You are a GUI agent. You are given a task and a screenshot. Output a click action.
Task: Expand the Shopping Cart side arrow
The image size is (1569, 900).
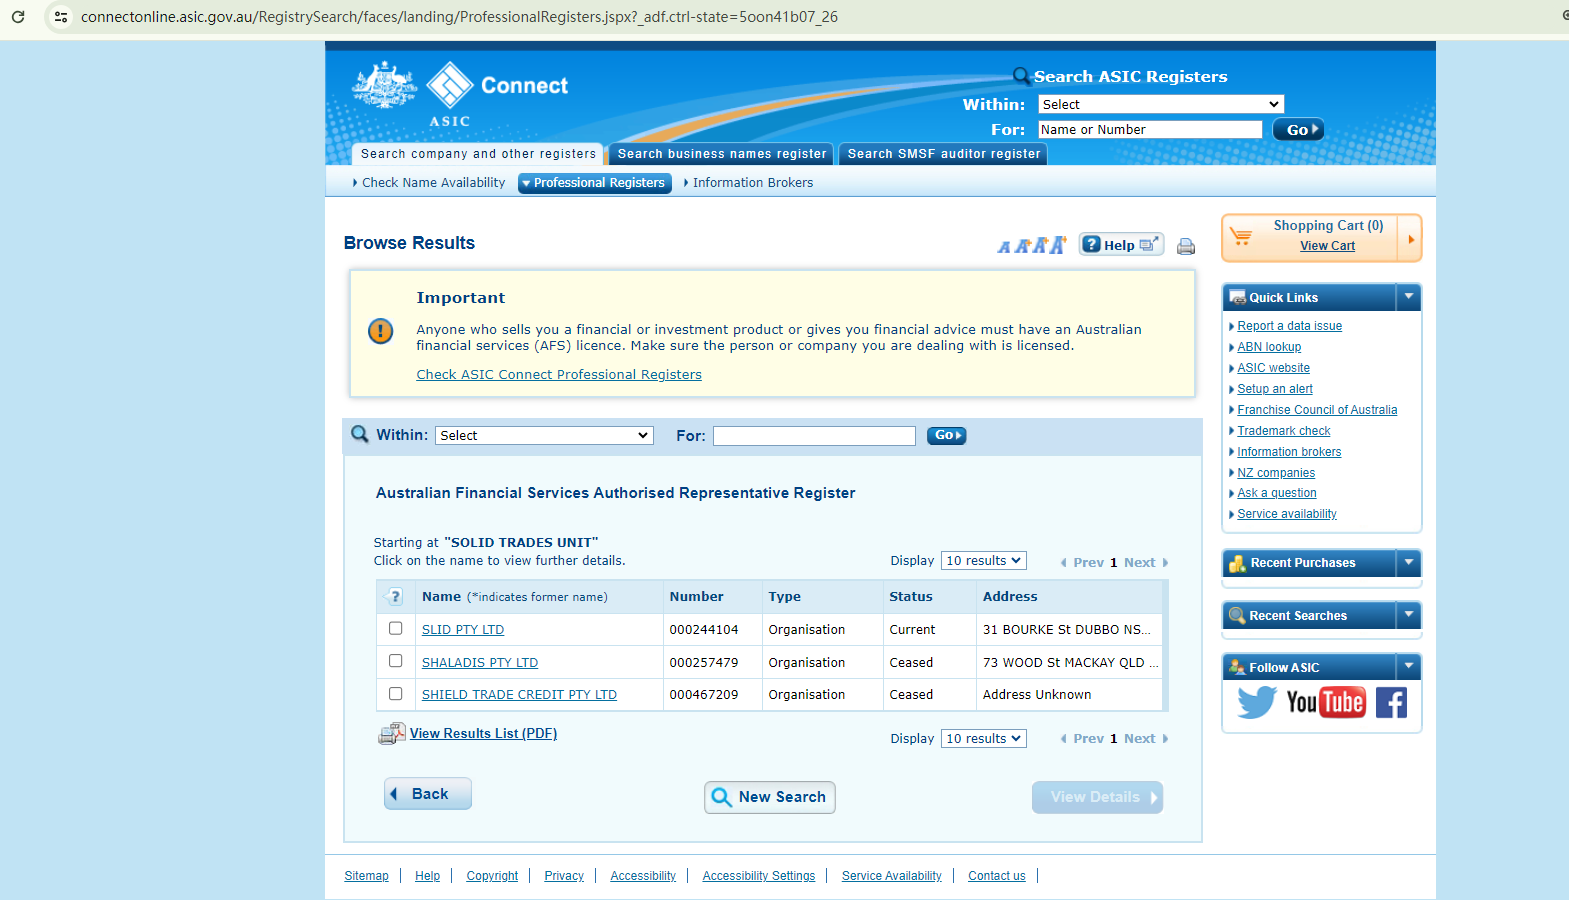(x=1410, y=239)
